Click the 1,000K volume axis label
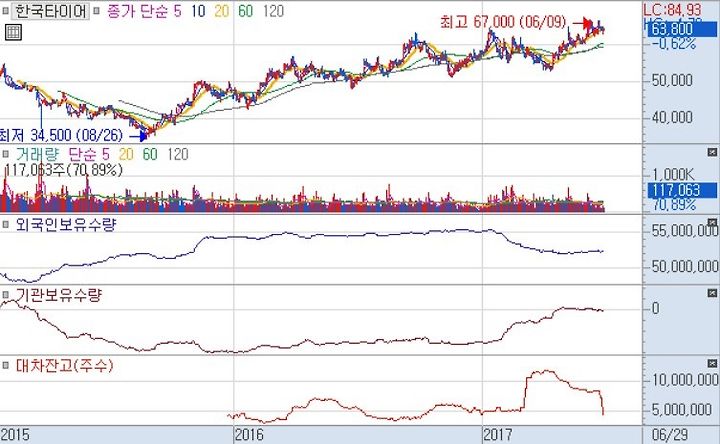Viewport: 720px width, 444px height. tap(674, 174)
